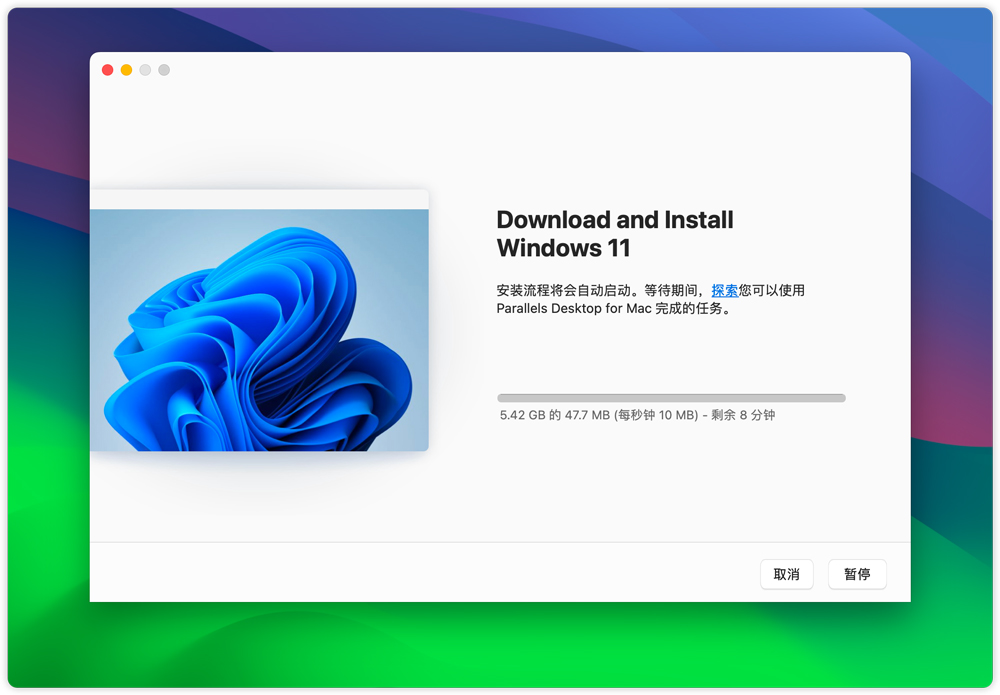Click the Windows 11 bloom preview image
The width and height of the screenshot is (1000, 695).
(x=259, y=330)
